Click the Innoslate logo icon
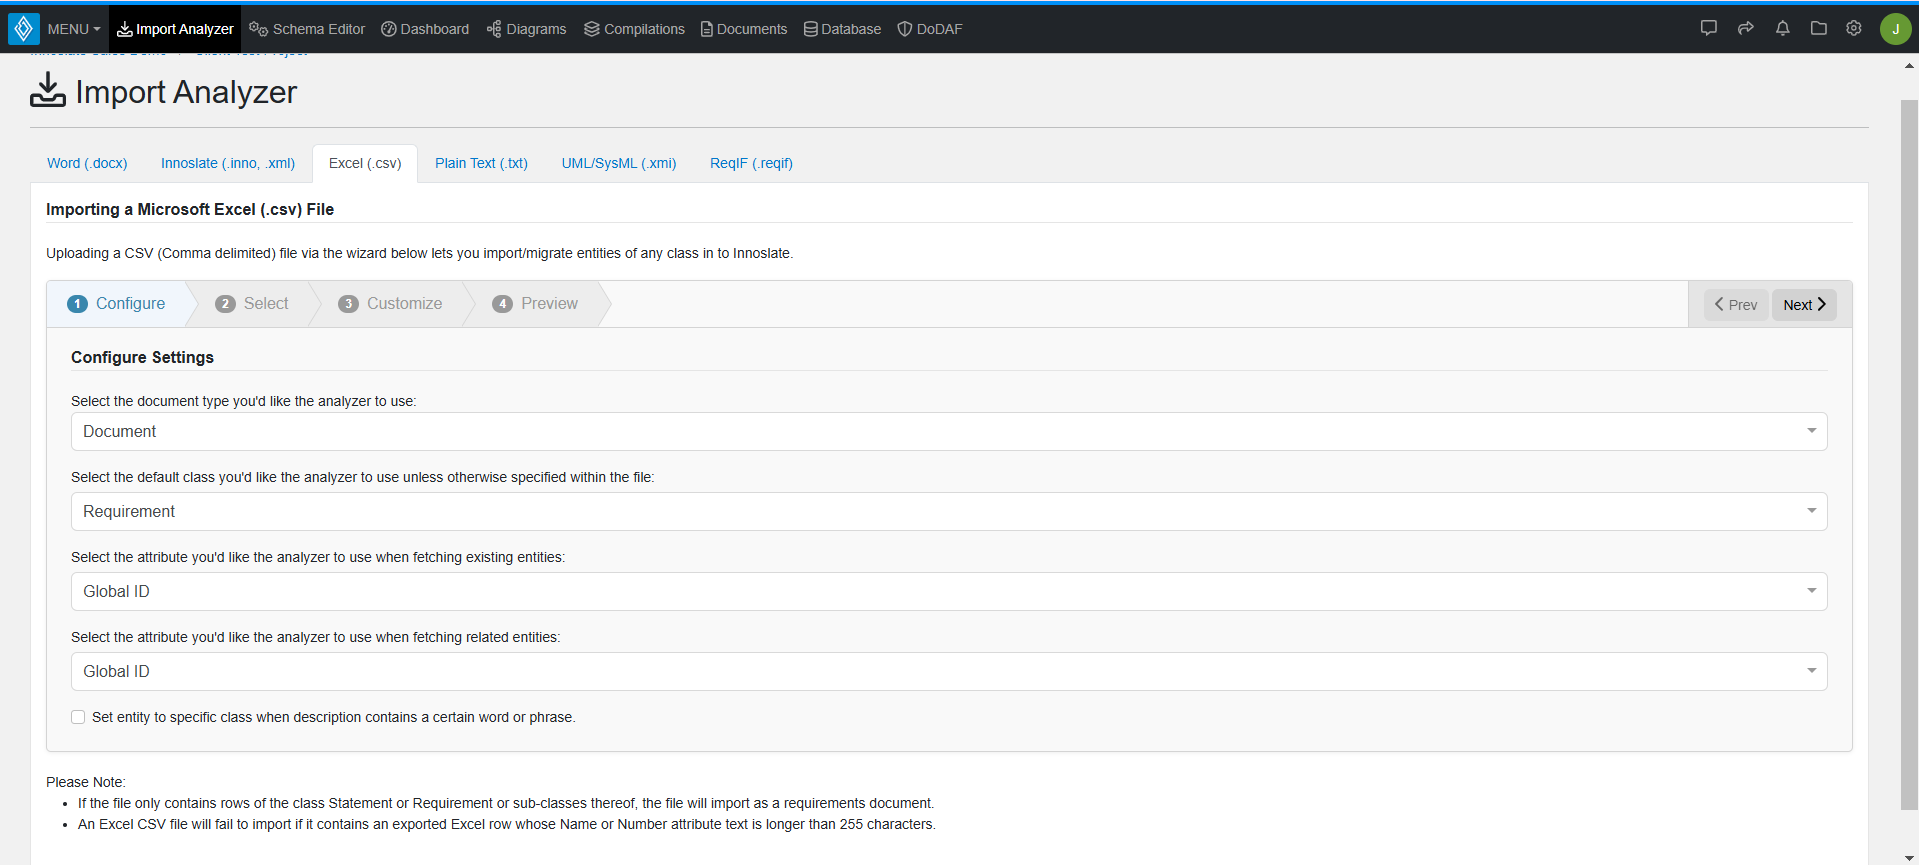 (24, 29)
